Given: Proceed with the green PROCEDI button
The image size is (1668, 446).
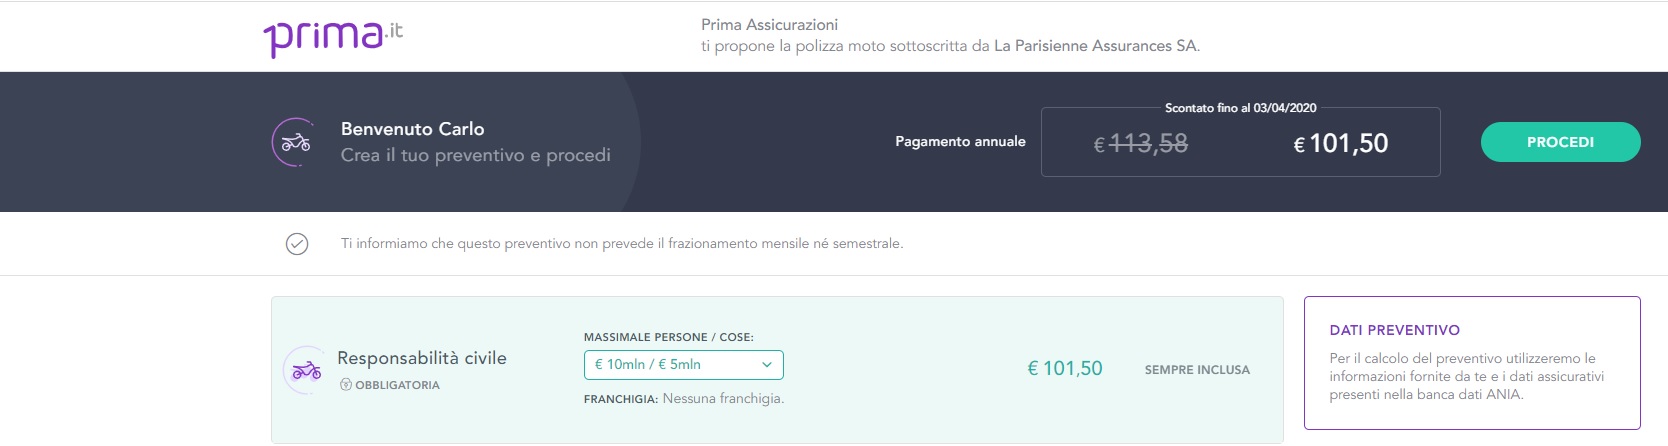Looking at the screenshot, I should pos(1560,142).
